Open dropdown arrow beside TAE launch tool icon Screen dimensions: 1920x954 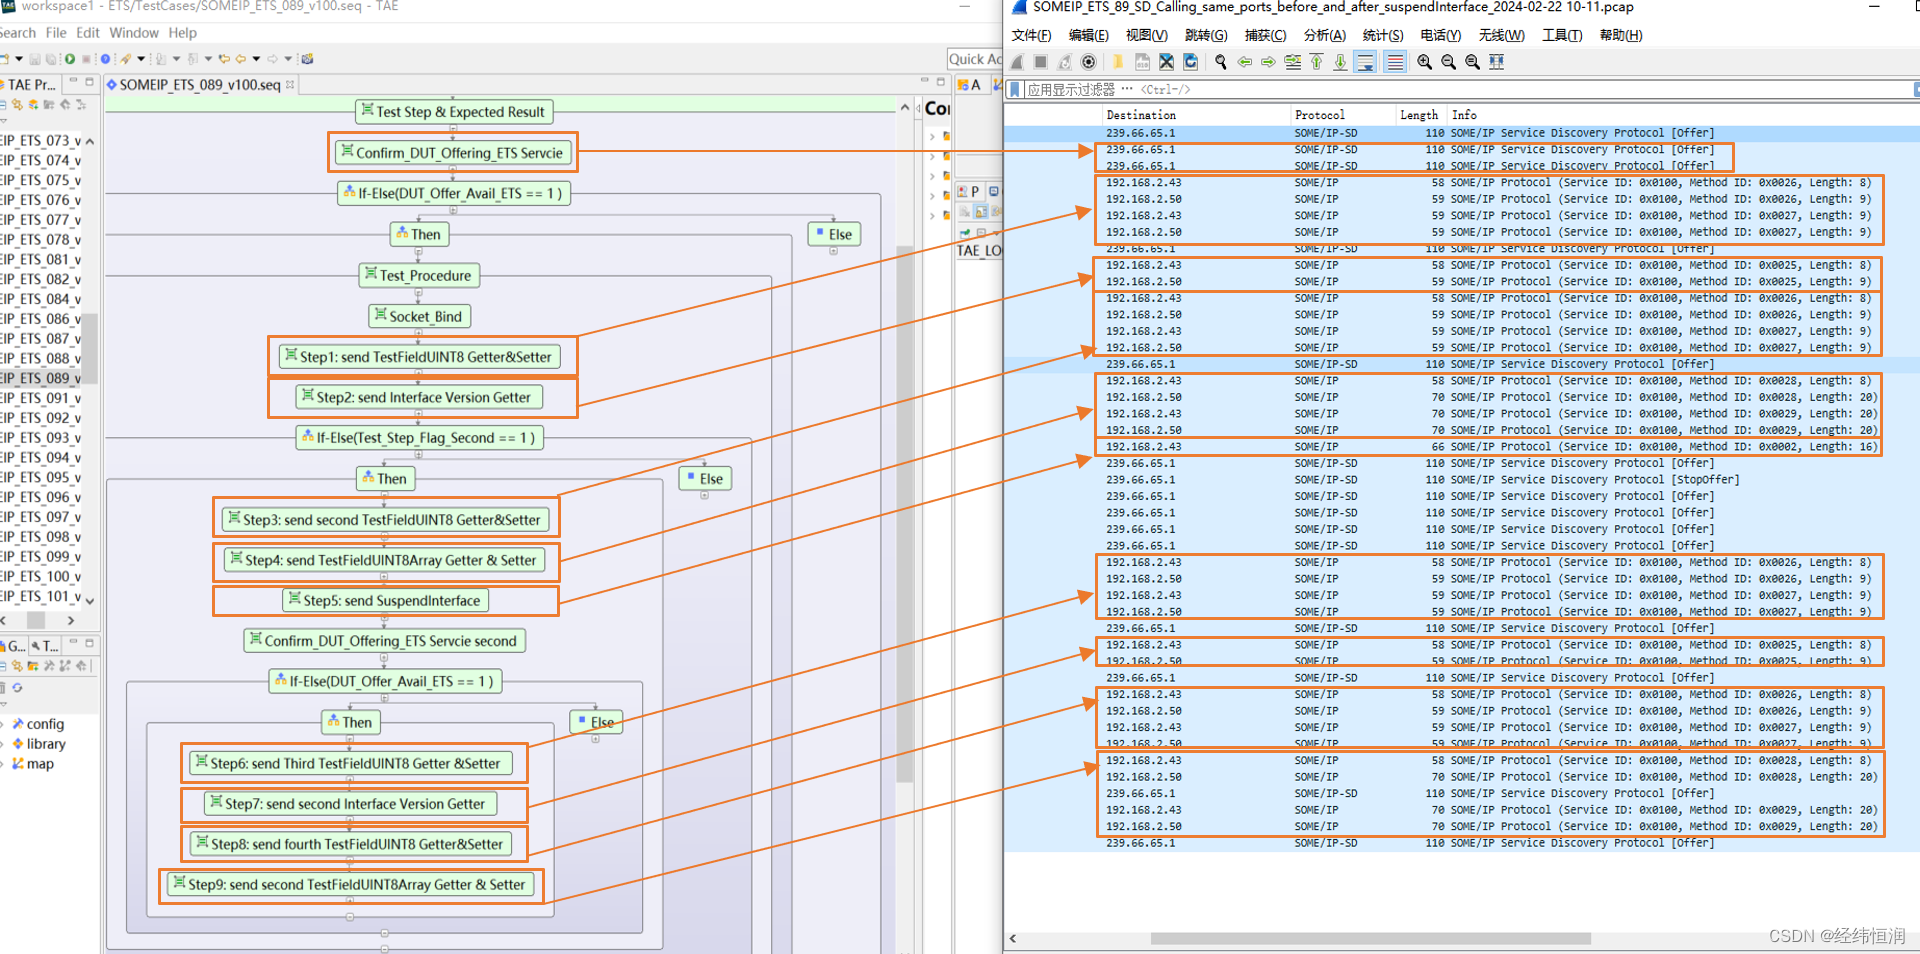point(141,59)
